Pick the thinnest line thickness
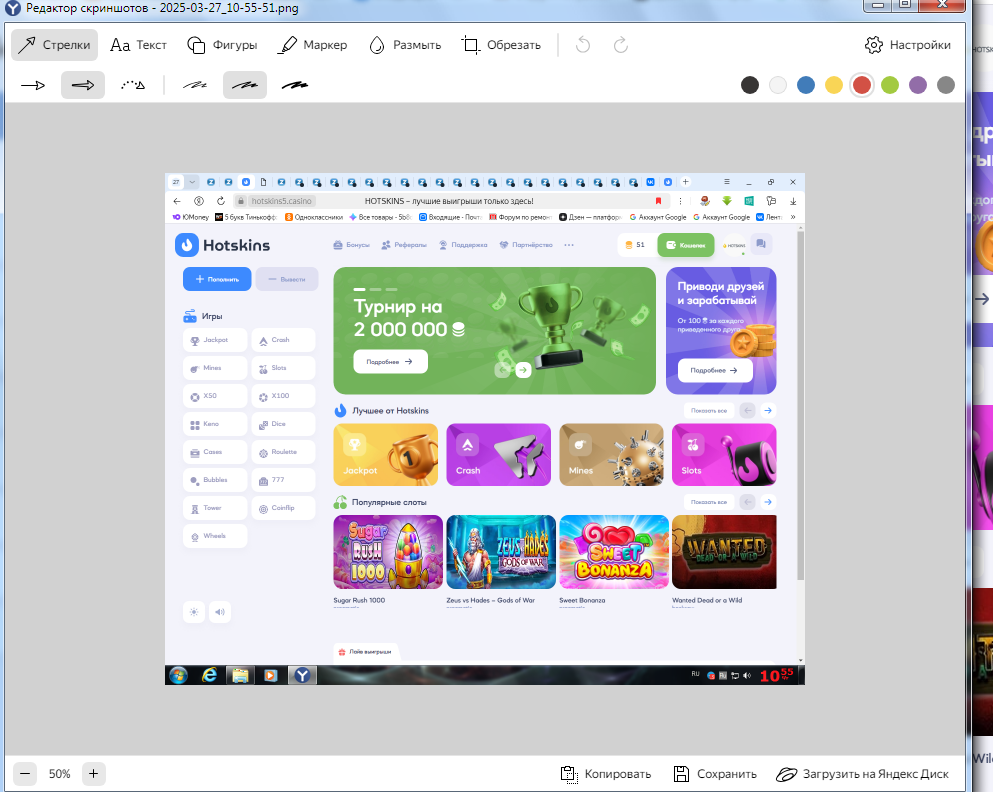This screenshot has height=792, width=993. tap(195, 85)
